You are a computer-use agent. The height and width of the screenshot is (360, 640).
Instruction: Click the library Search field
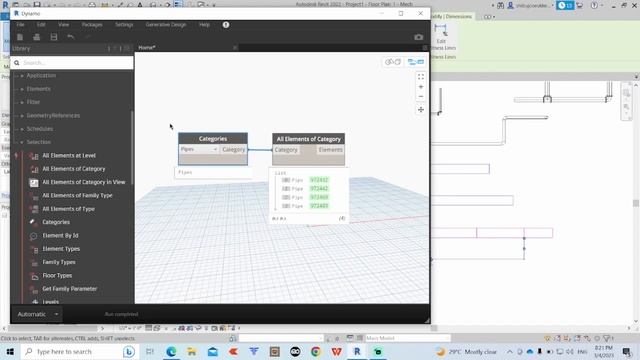click(72, 63)
